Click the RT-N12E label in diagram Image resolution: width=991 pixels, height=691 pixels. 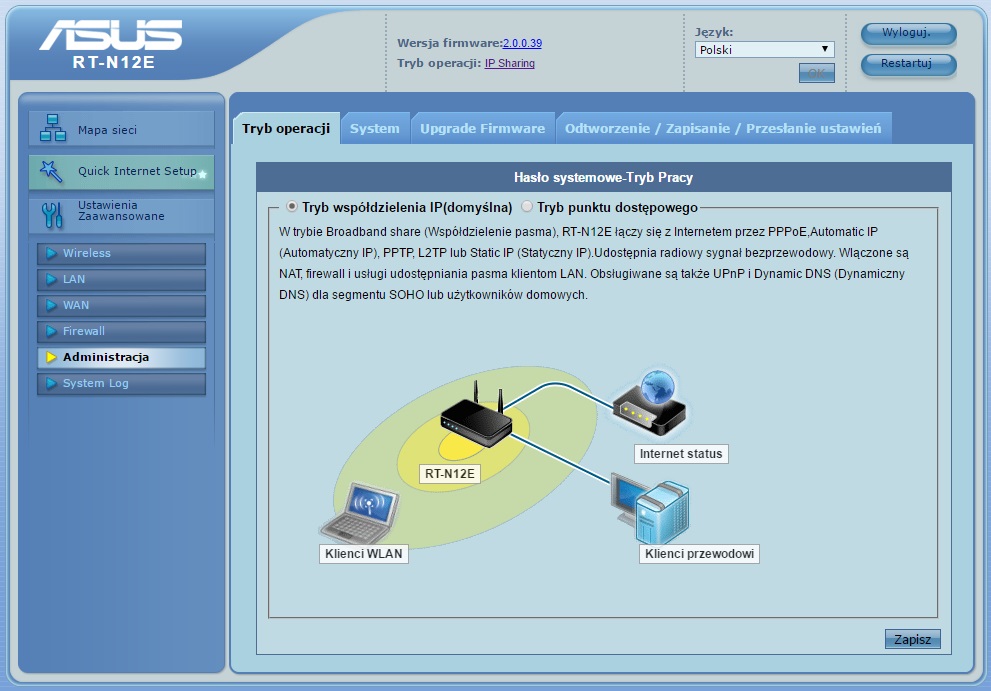click(449, 474)
